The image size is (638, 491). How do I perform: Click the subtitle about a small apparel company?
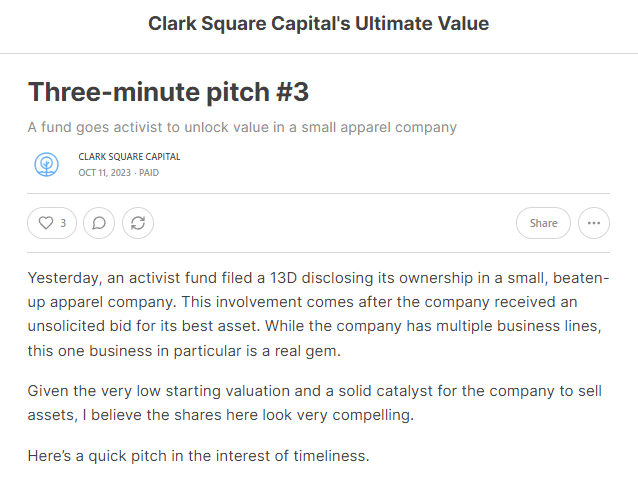coord(242,127)
